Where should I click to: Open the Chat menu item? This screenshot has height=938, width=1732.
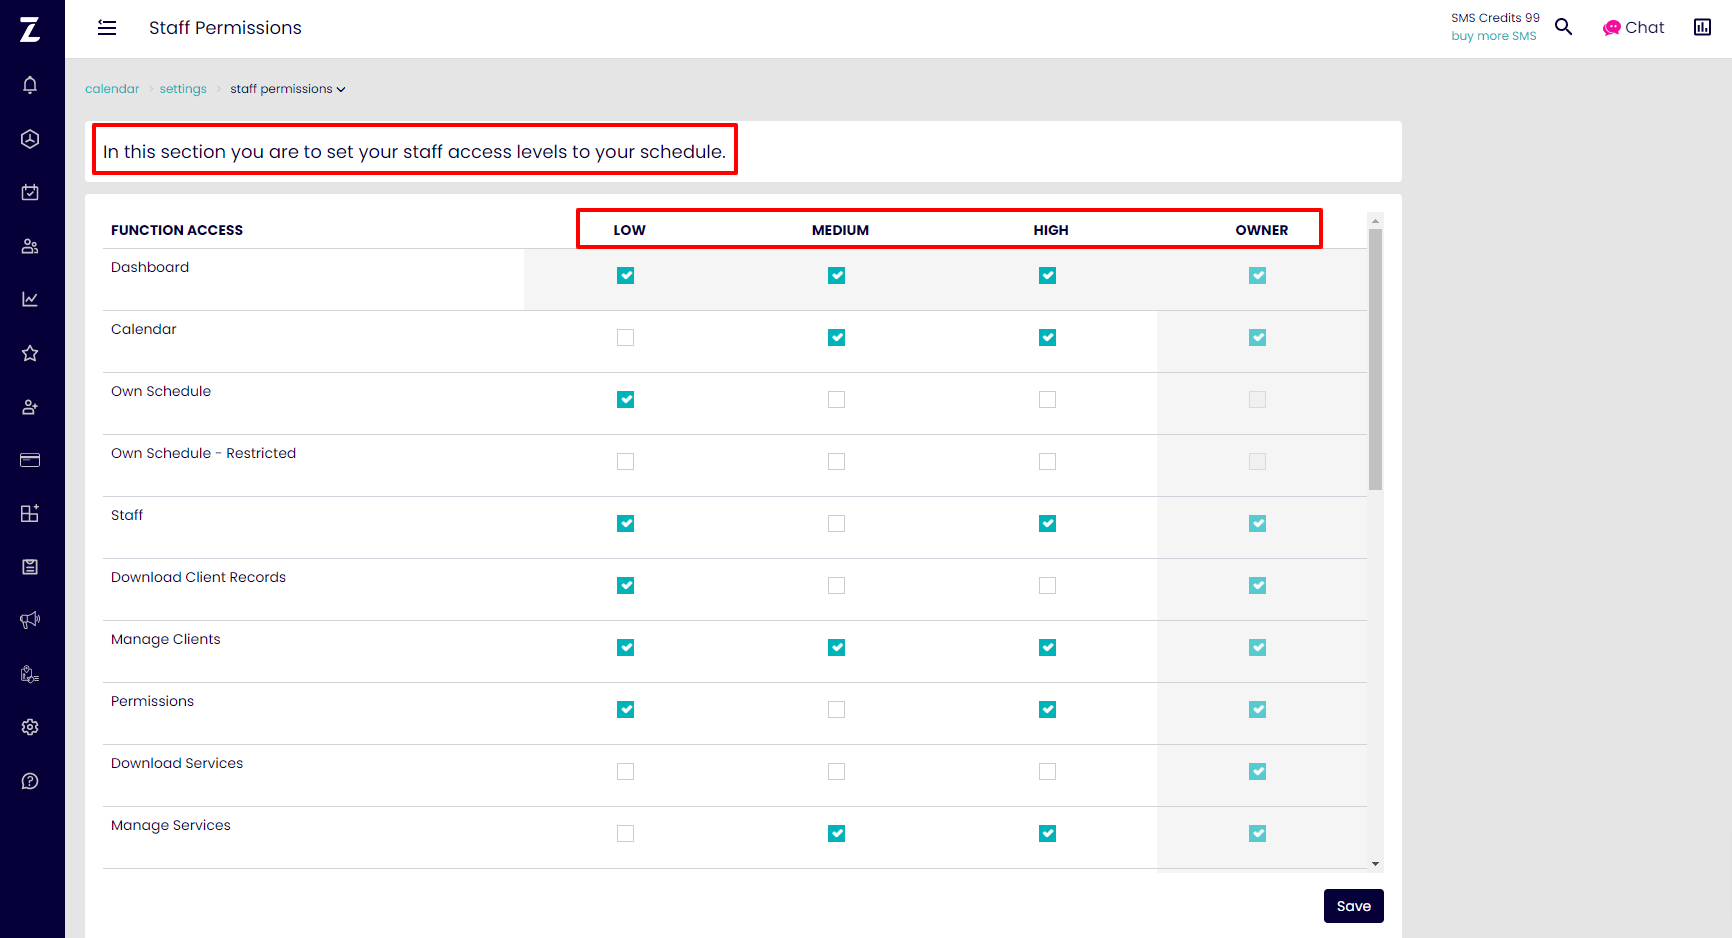[x=1633, y=28]
